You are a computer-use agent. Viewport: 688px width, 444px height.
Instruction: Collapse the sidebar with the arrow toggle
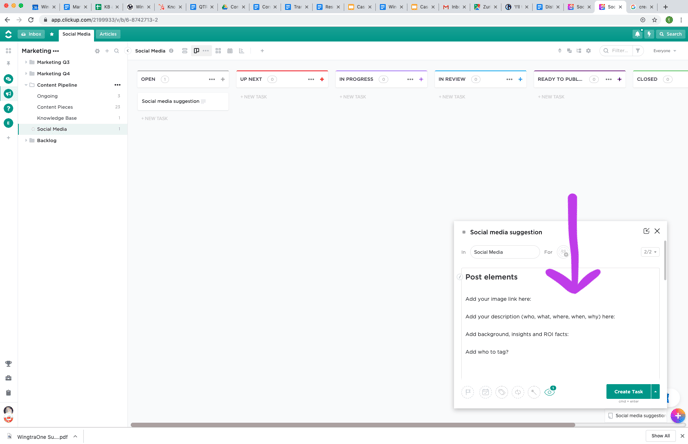127,51
